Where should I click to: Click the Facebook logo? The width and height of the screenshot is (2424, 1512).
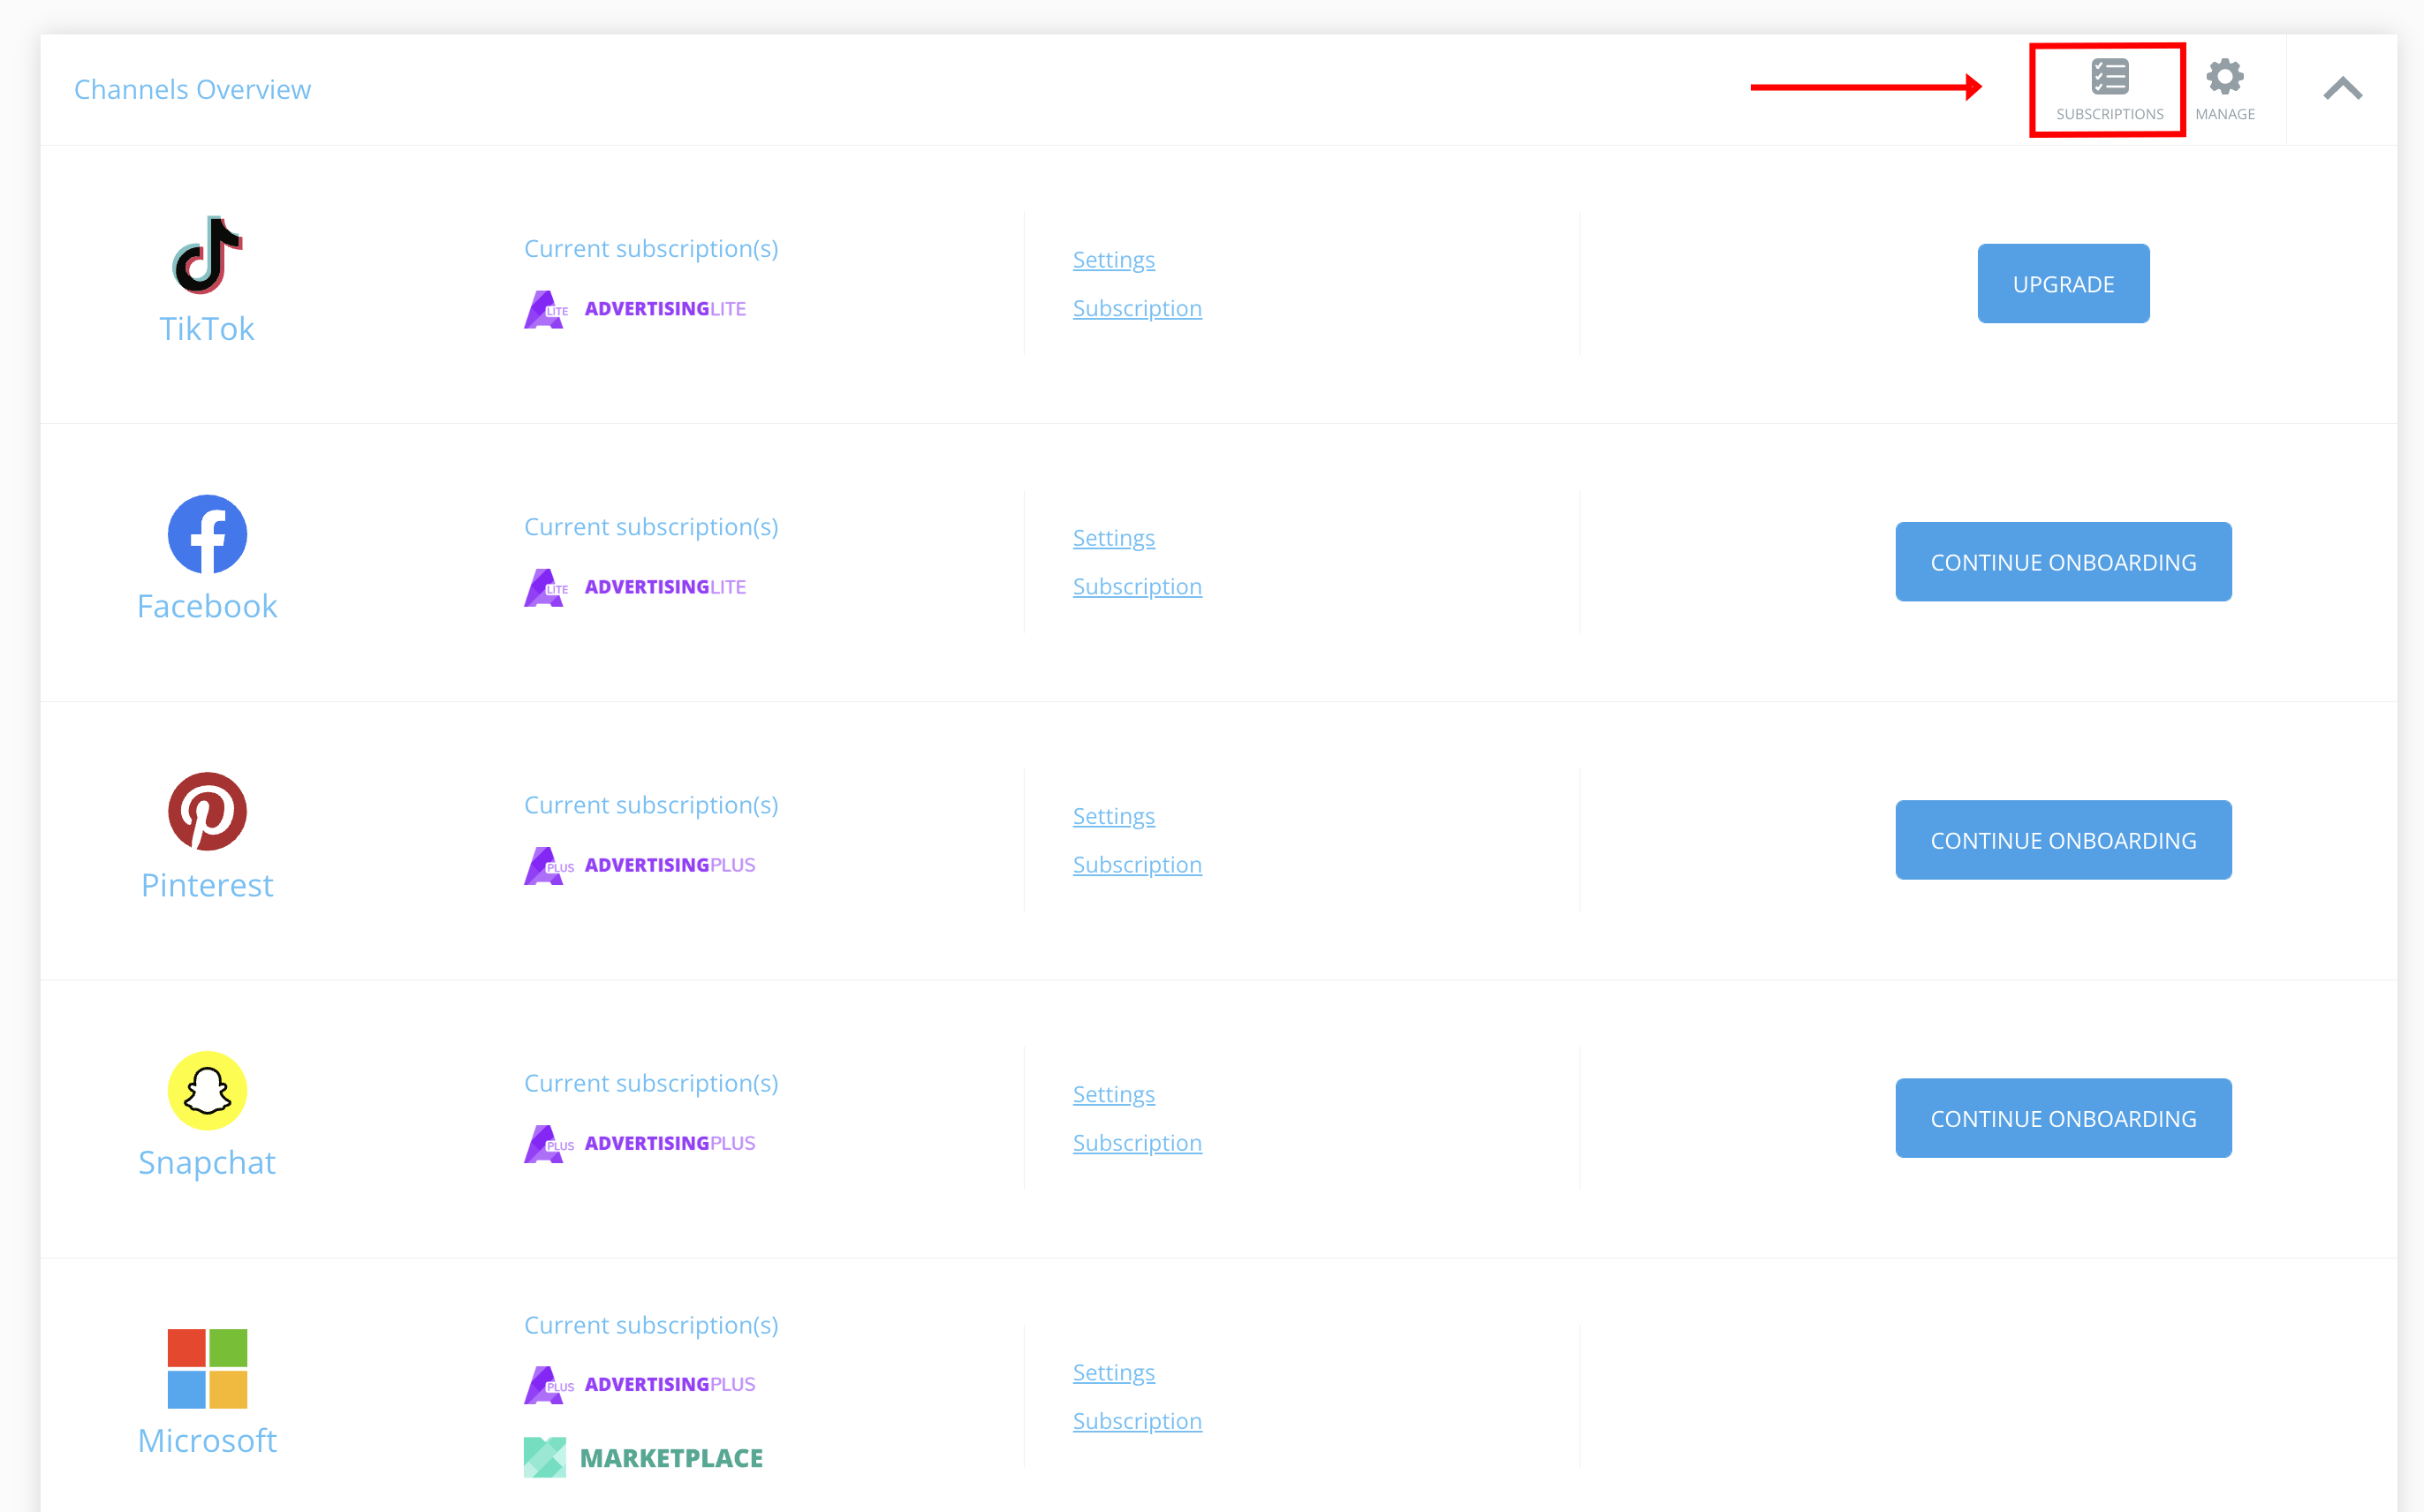[207, 534]
